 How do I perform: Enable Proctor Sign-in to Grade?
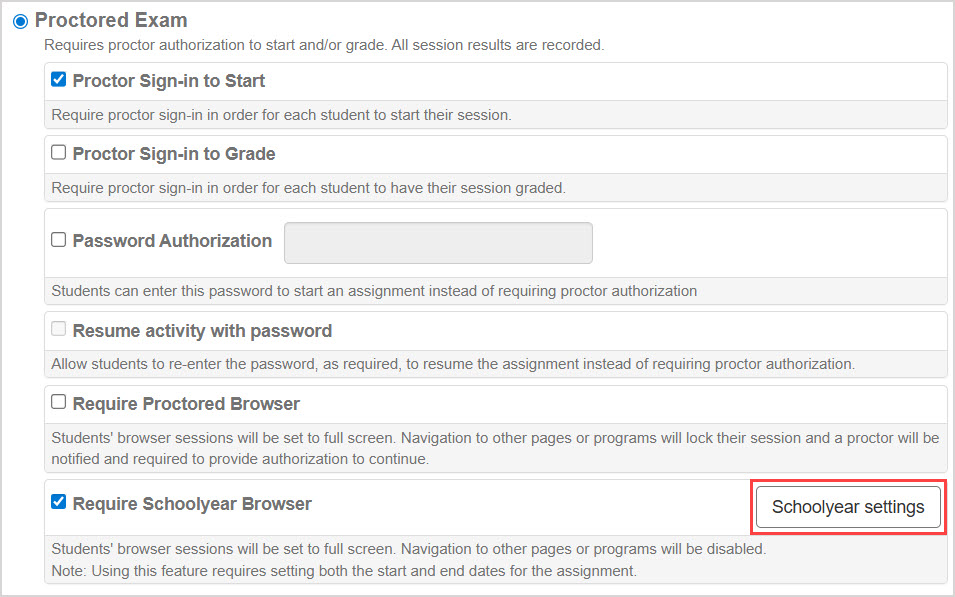[x=56, y=152]
